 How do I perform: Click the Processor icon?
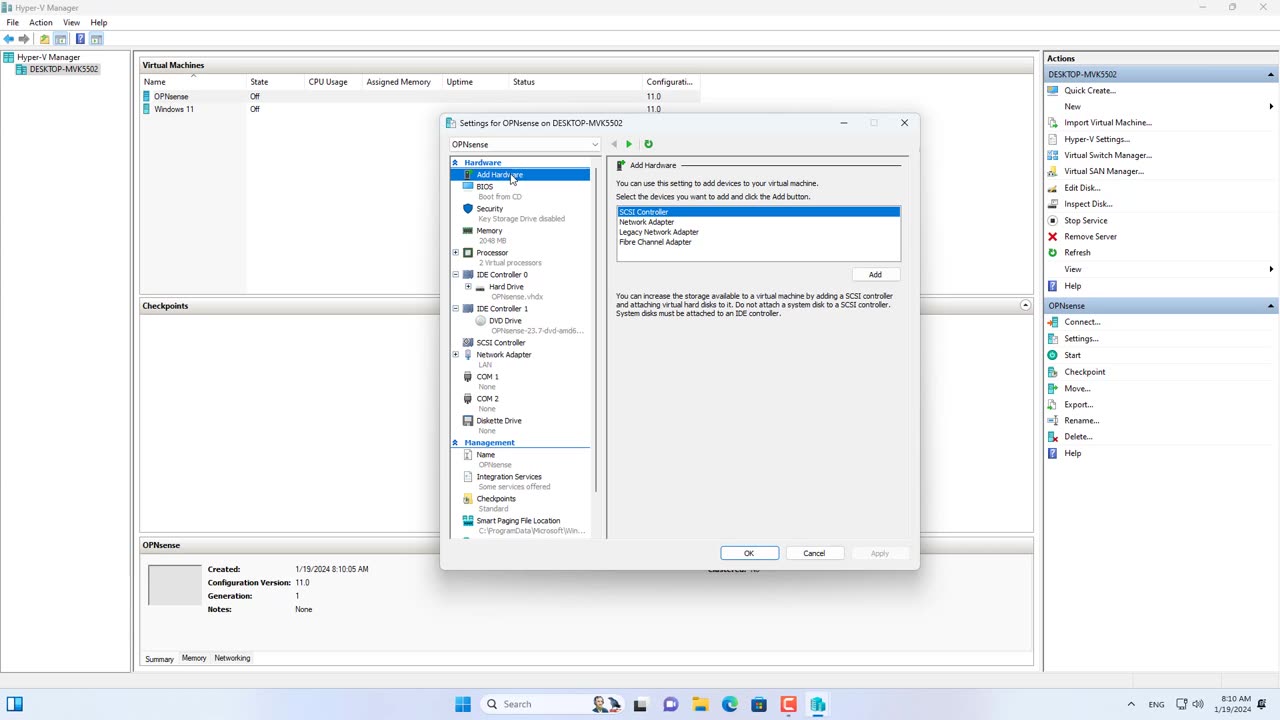click(x=468, y=253)
